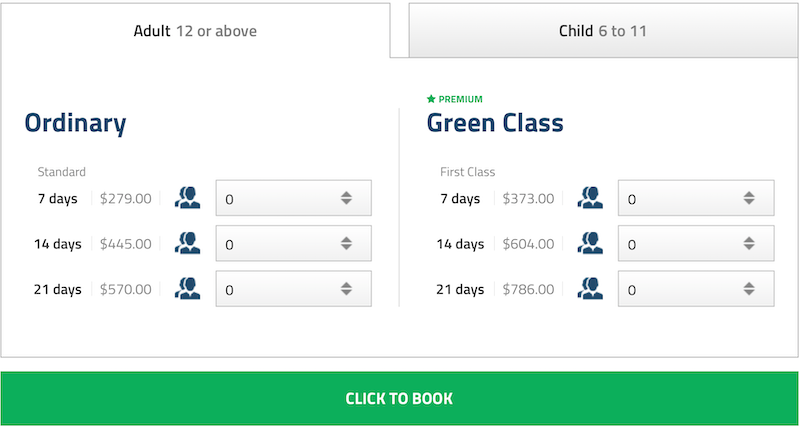Viewport: 800px width, 428px height.
Task: Click passengers icon for Ordinary 21 days
Action: [x=187, y=289]
